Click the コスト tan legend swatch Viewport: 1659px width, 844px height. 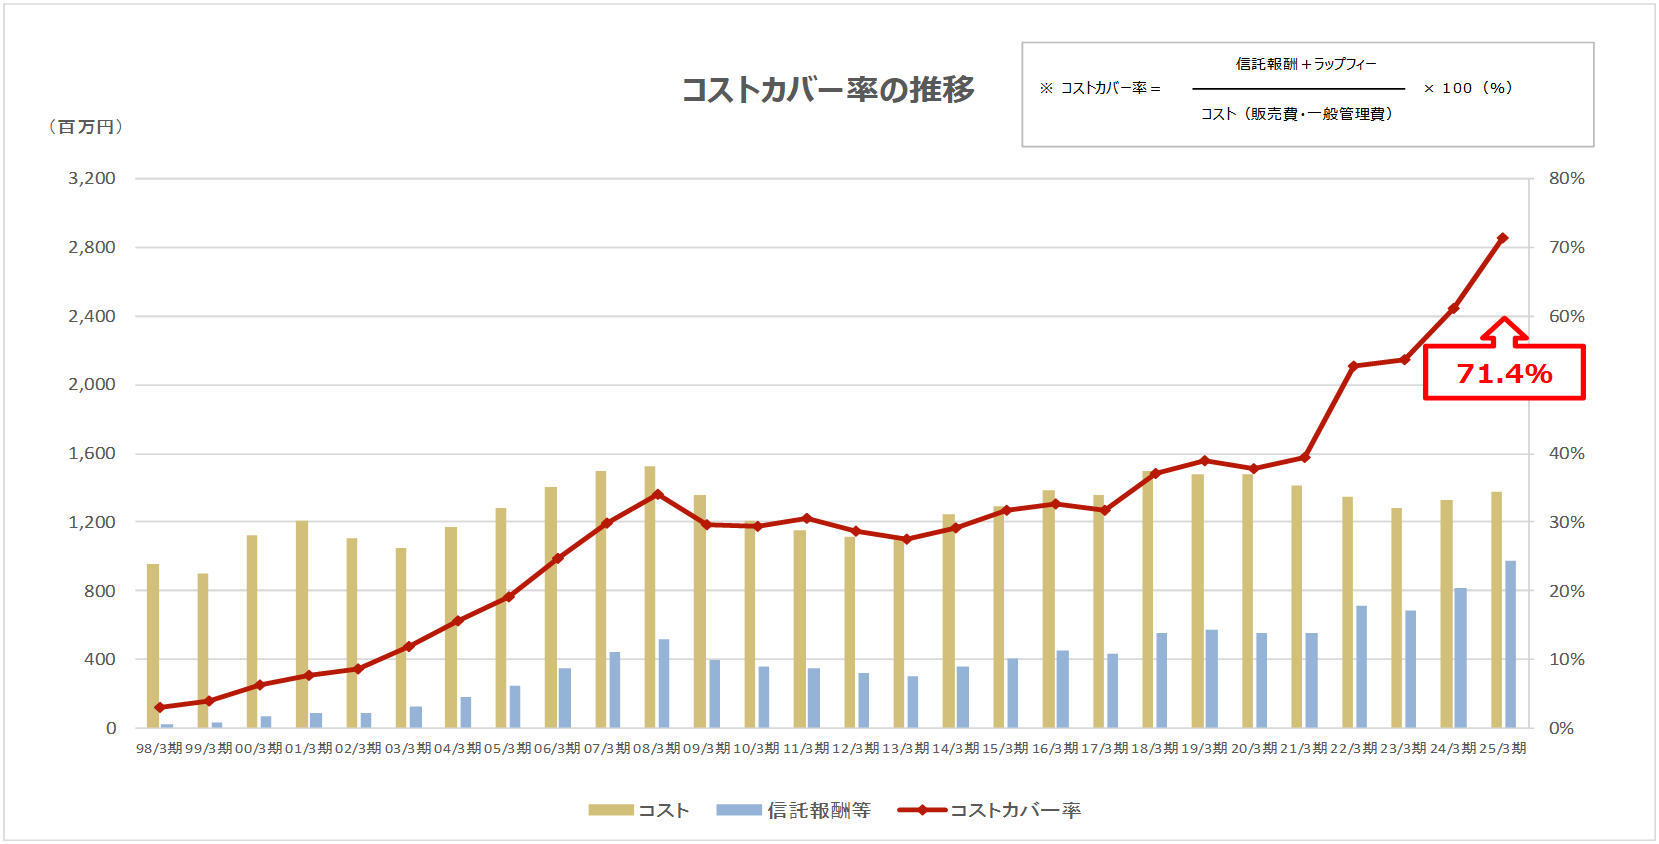610,810
